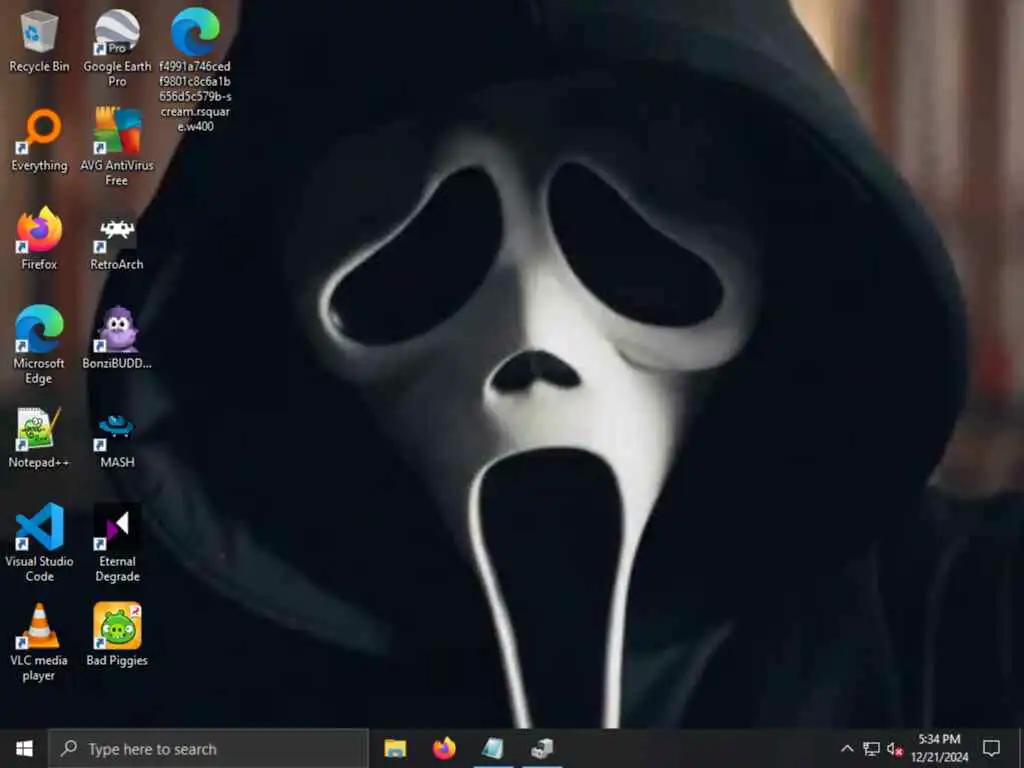The image size is (1024, 768).
Task: Select the BonziBUDDY desktop shortcut
Action: click(117, 337)
